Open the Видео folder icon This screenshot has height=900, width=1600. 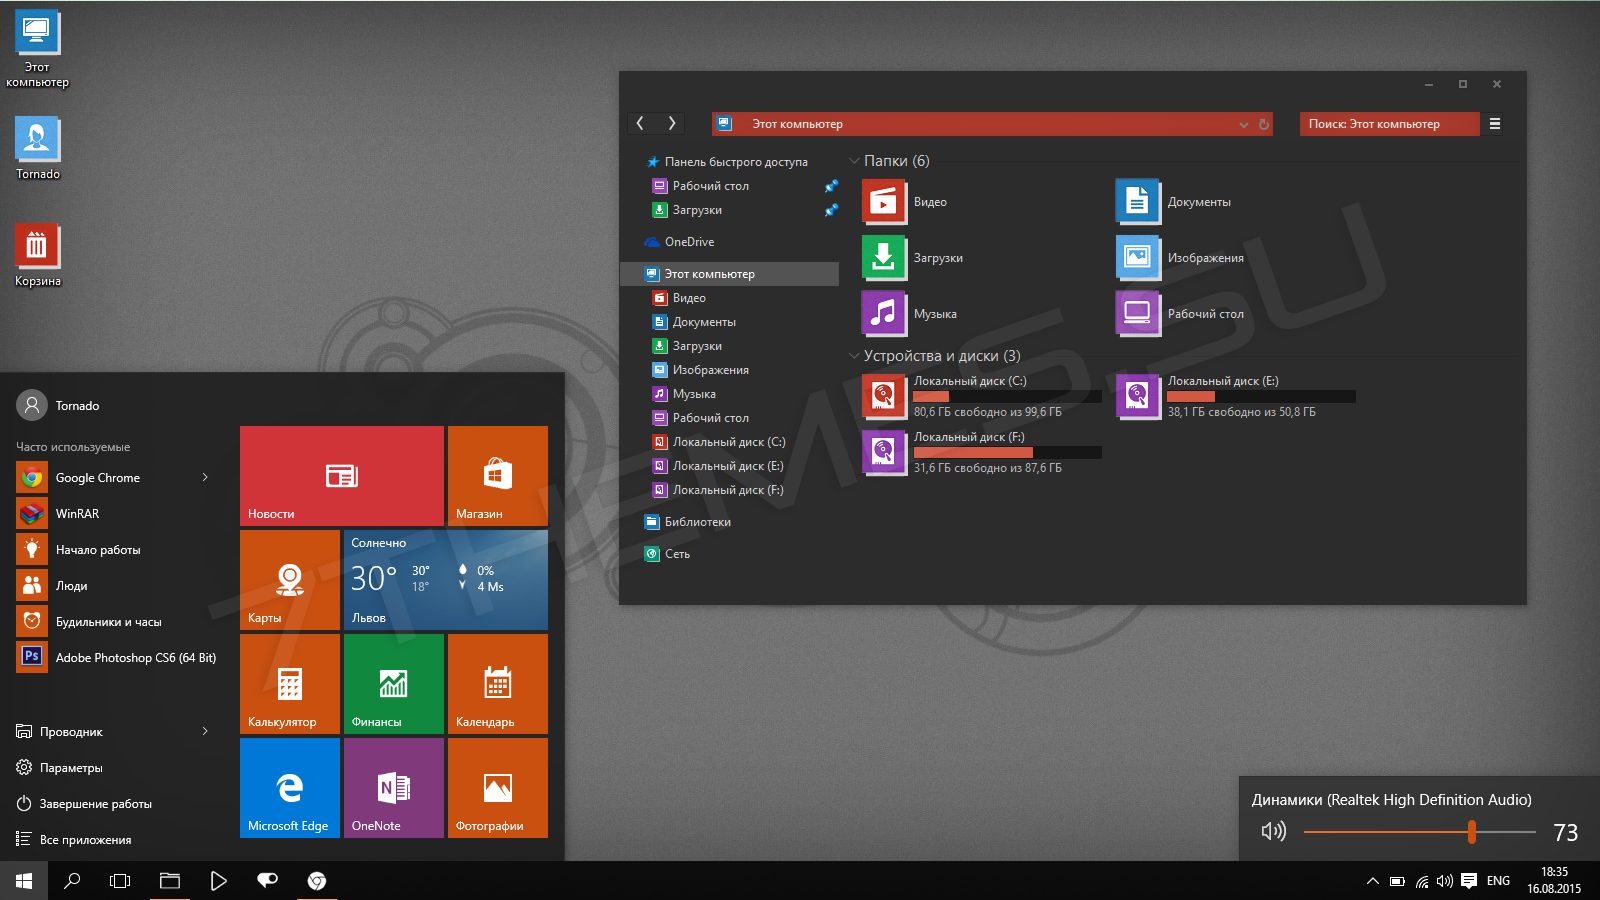pyautogui.click(x=884, y=202)
